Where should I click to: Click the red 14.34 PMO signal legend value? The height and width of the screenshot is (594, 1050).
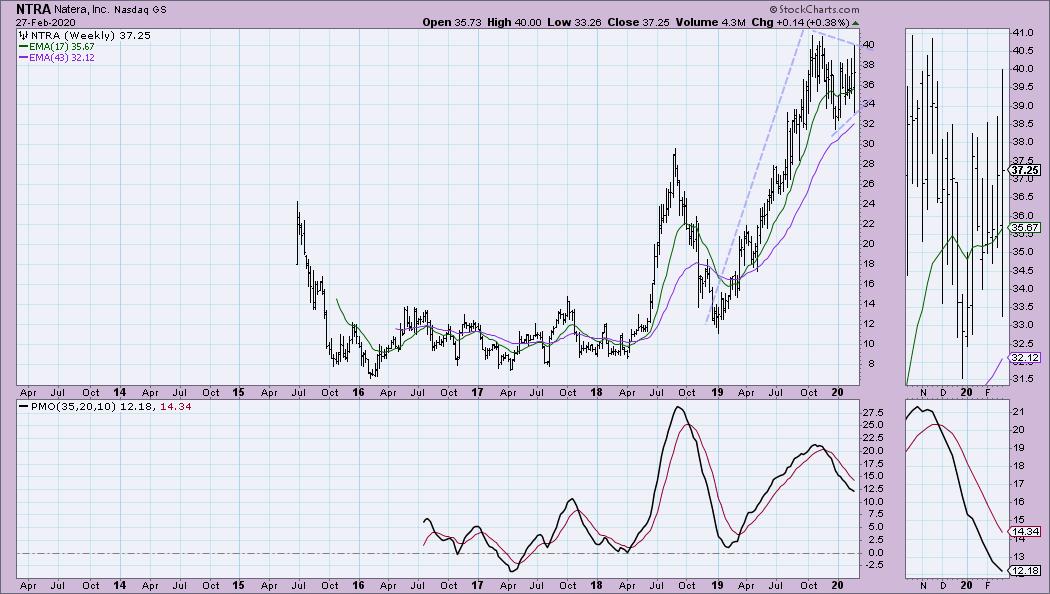point(175,406)
